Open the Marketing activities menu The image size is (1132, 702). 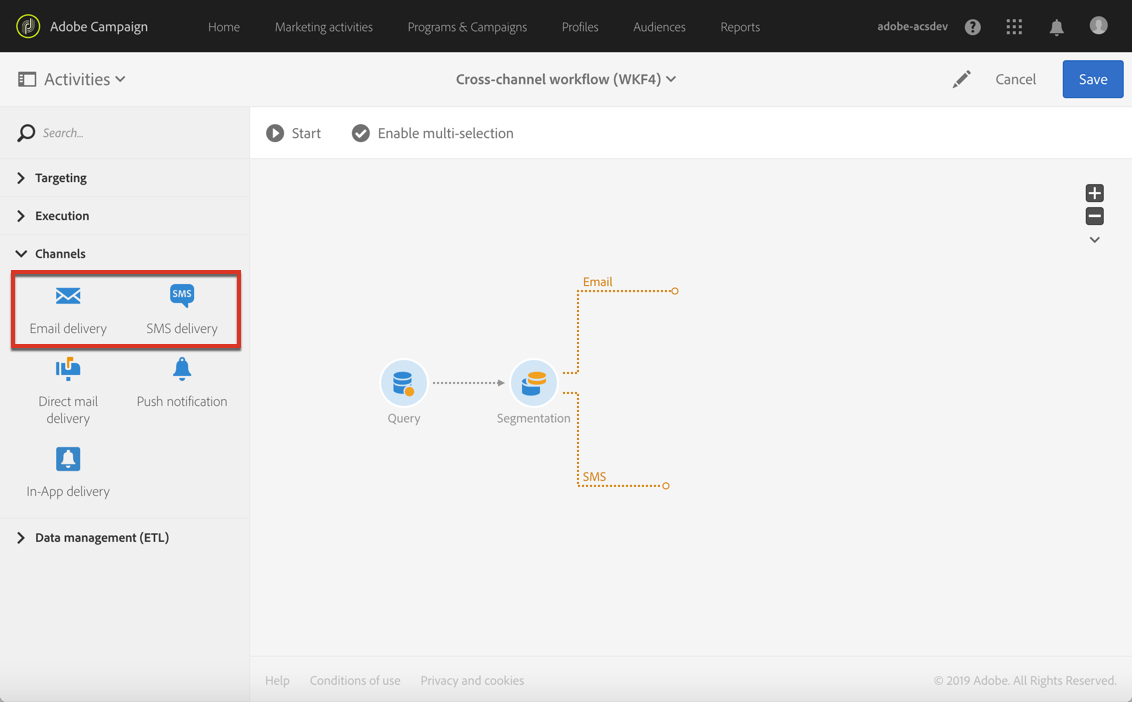[x=323, y=27]
